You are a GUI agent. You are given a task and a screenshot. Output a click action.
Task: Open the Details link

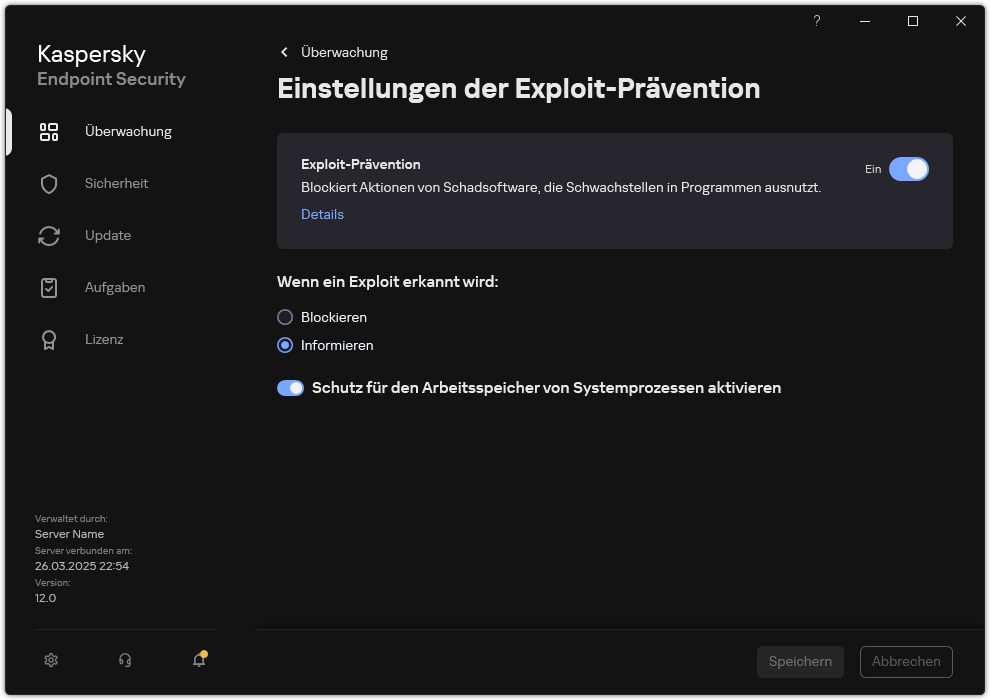point(322,214)
